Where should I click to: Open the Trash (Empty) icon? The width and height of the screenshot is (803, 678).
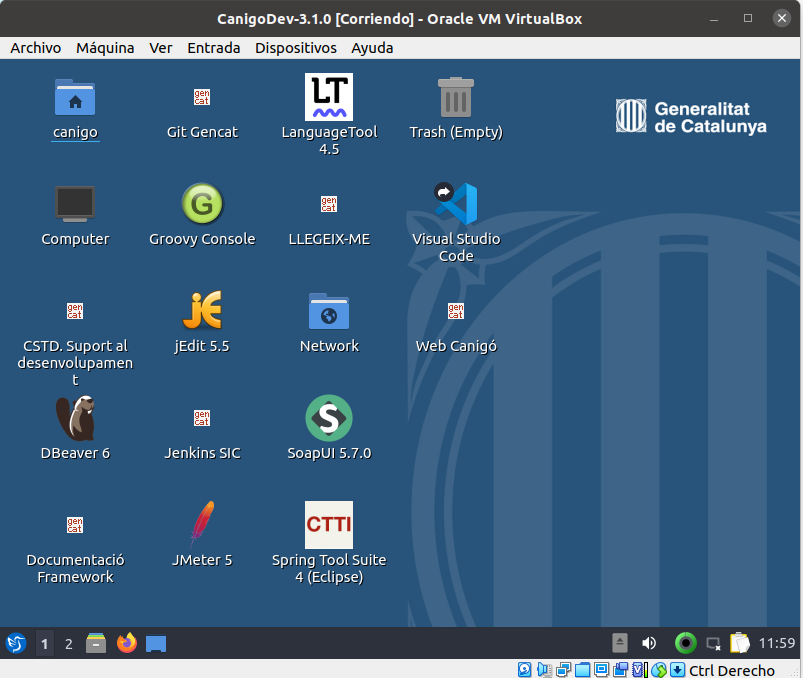pos(456,97)
